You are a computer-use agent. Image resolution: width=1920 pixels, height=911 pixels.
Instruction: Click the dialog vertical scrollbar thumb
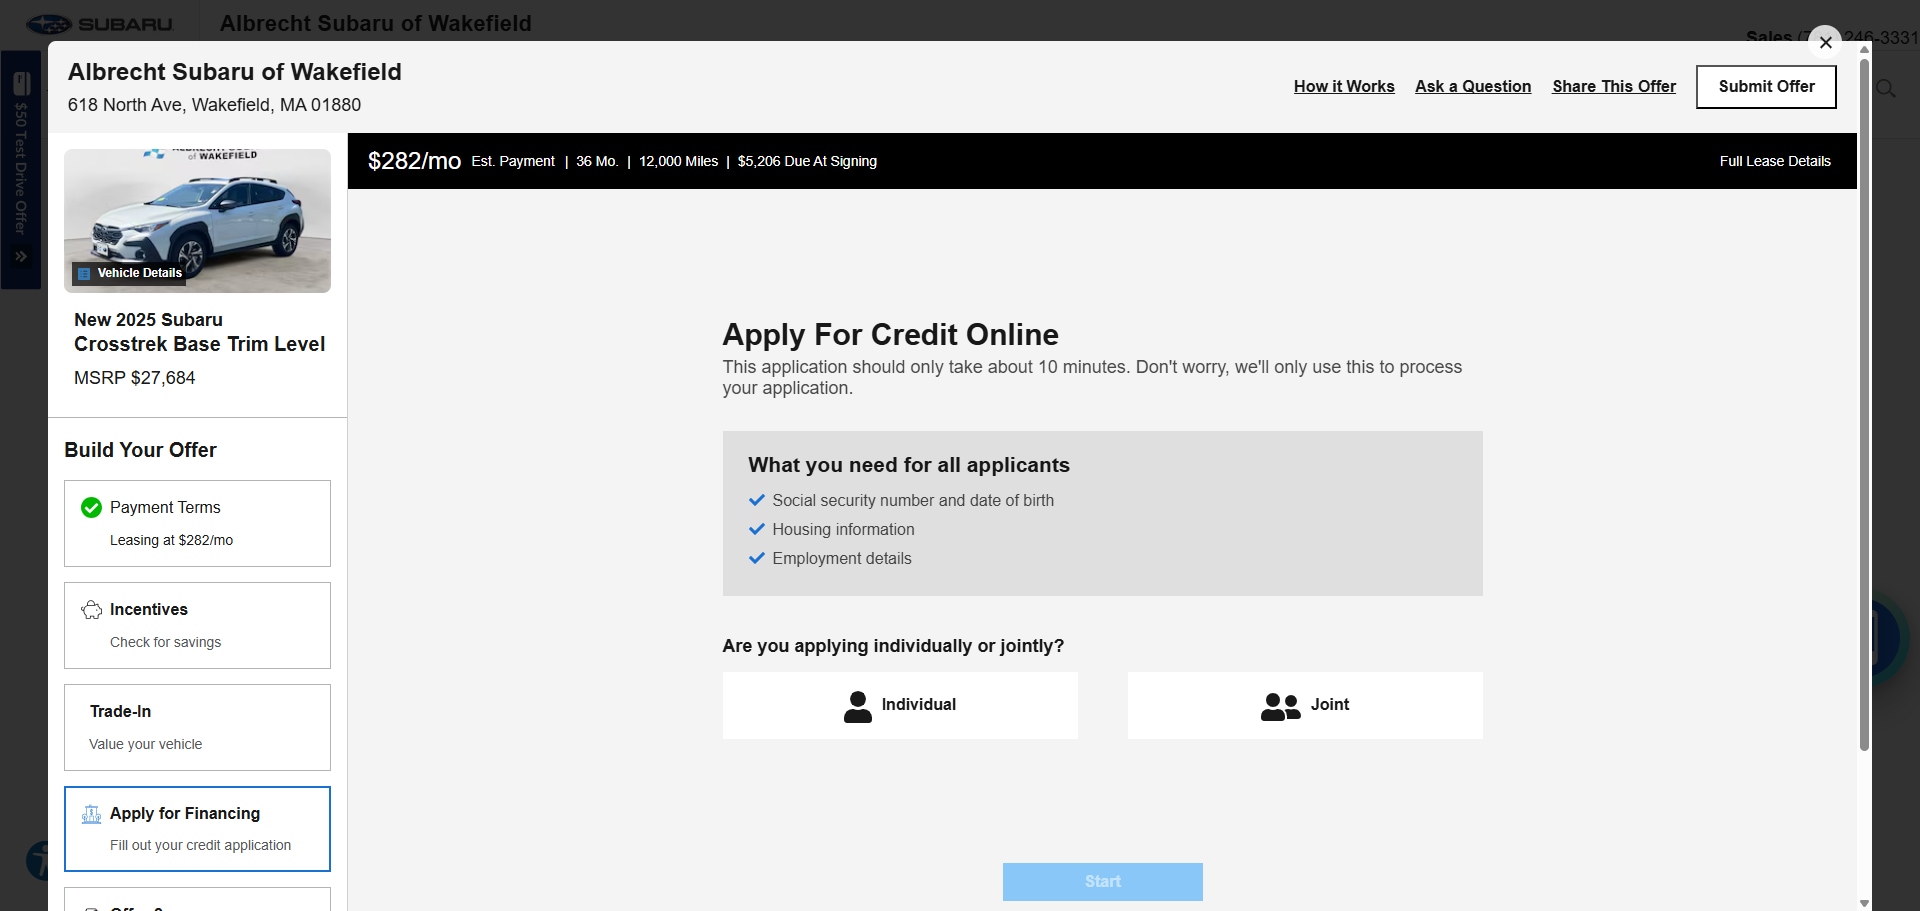point(1864,404)
